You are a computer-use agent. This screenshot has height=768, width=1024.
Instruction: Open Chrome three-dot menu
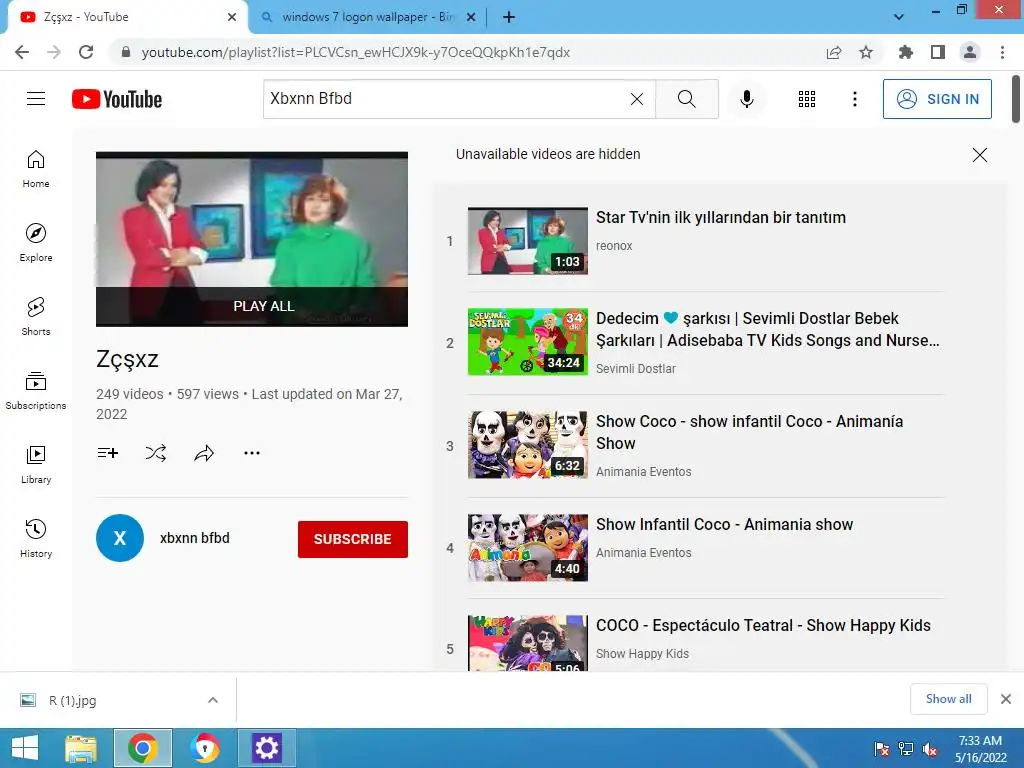pyautogui.click(x=1002, y=52)
